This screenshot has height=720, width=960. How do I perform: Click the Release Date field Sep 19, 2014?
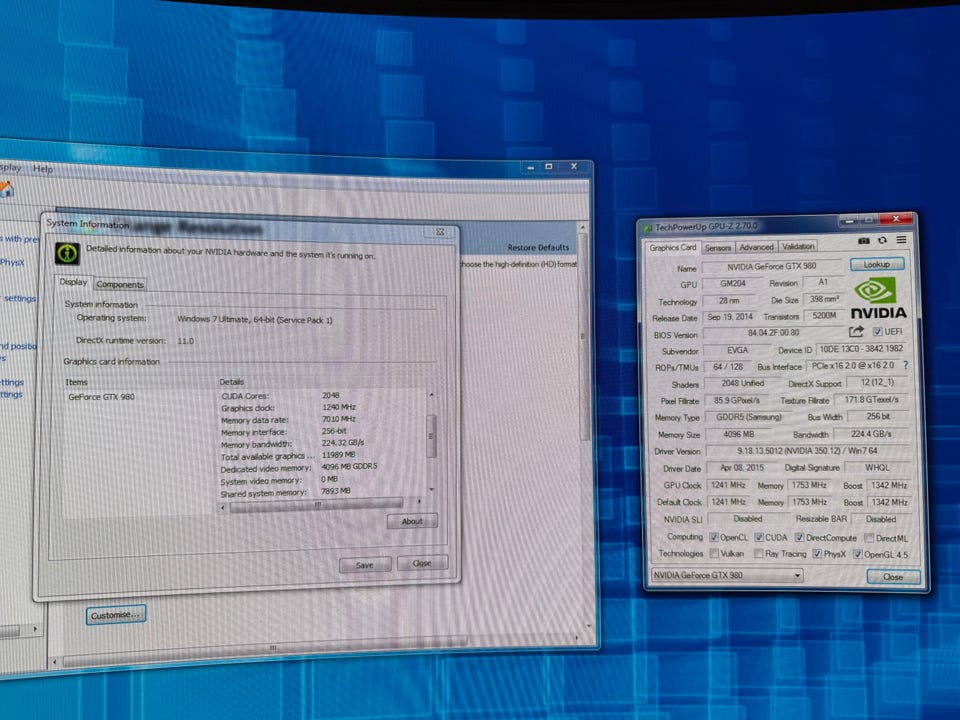click(x=730, y=317)
